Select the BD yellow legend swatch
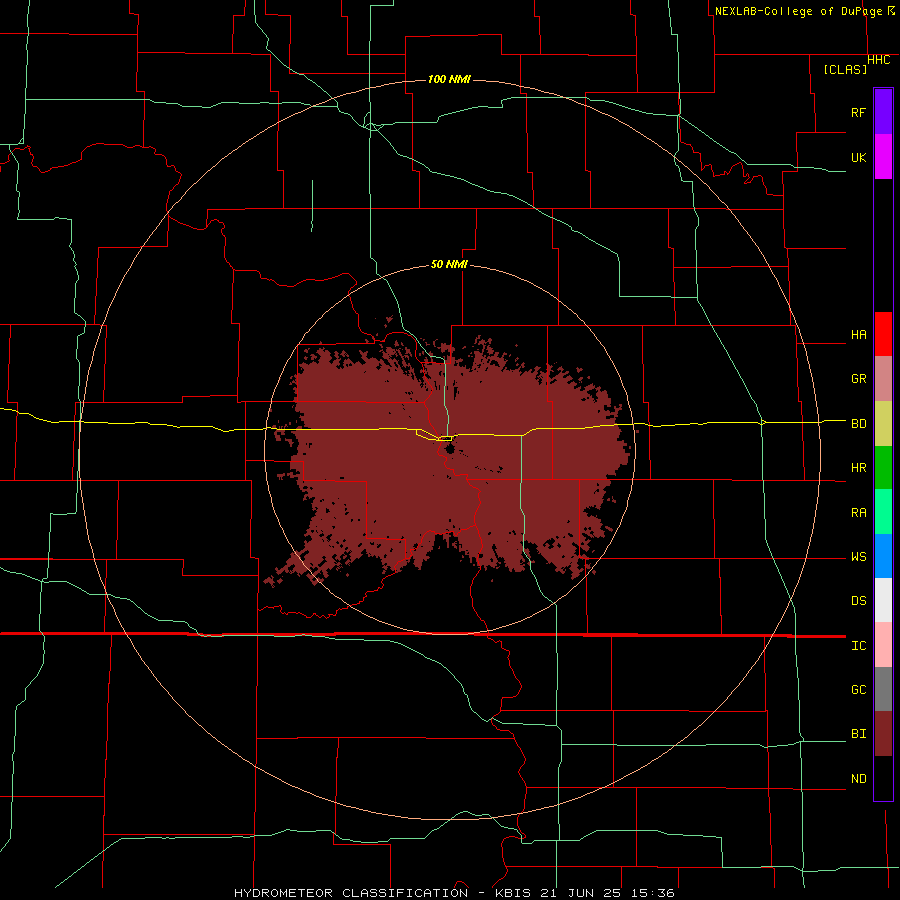The image size is (900, 900). click(x=883, y=424)
